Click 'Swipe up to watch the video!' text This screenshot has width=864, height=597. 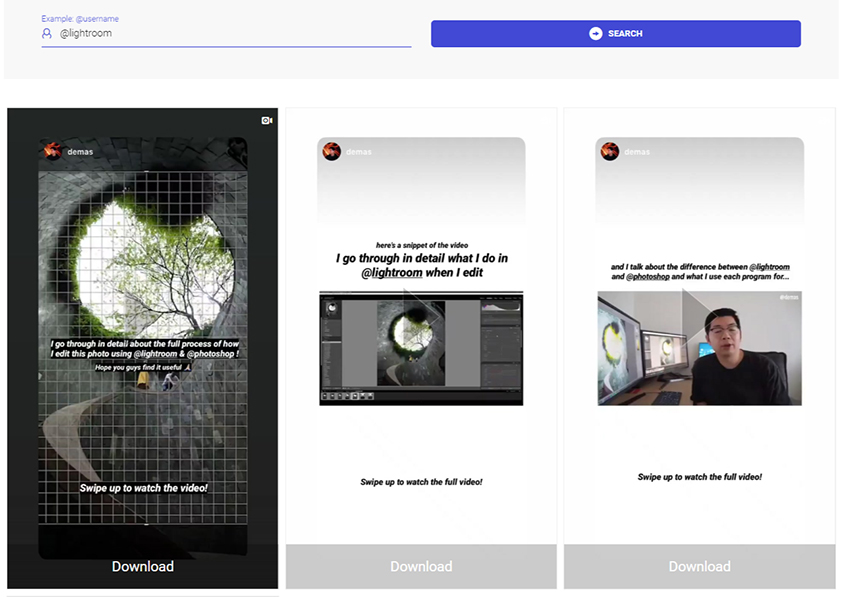click(143, 488)
